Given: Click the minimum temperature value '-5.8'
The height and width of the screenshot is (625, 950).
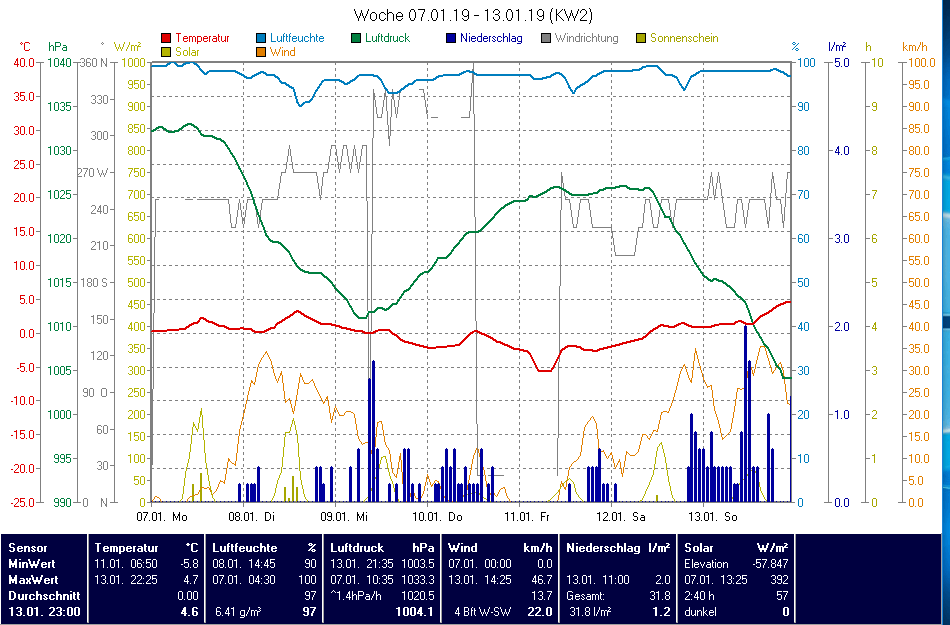Looking at the screenshot, I should point(187,563).
